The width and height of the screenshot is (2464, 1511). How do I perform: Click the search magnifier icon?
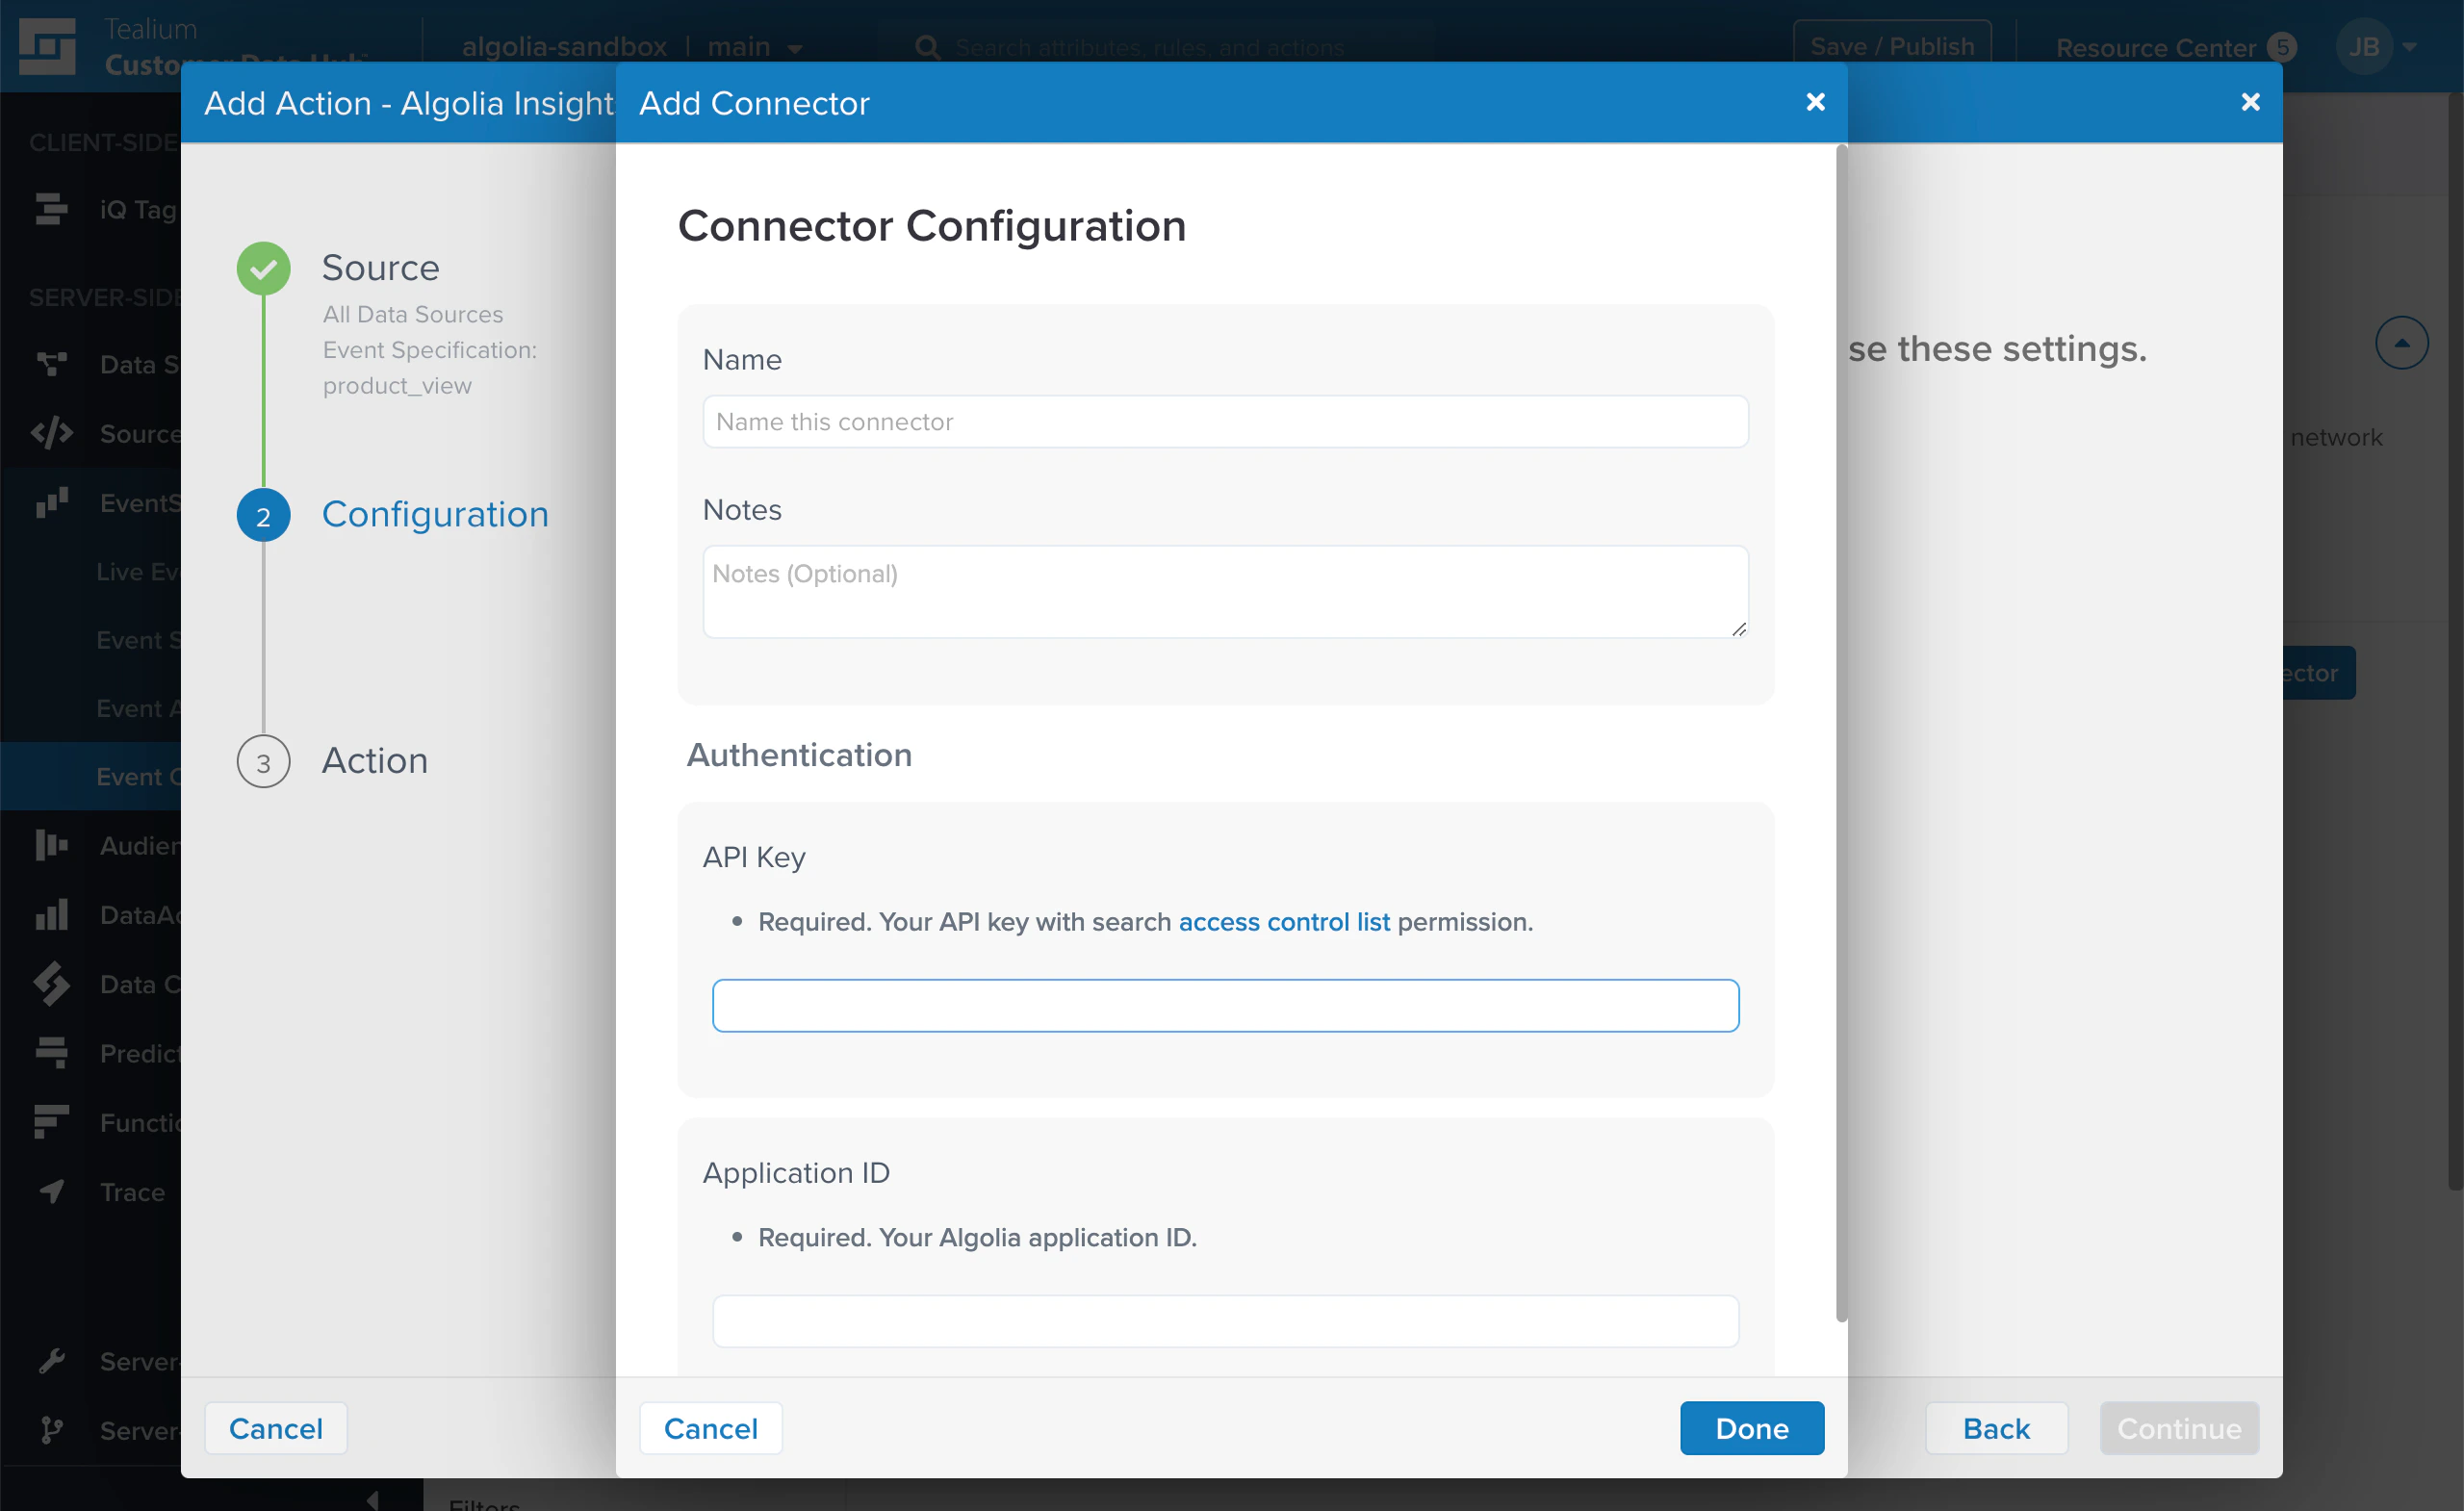927,47
